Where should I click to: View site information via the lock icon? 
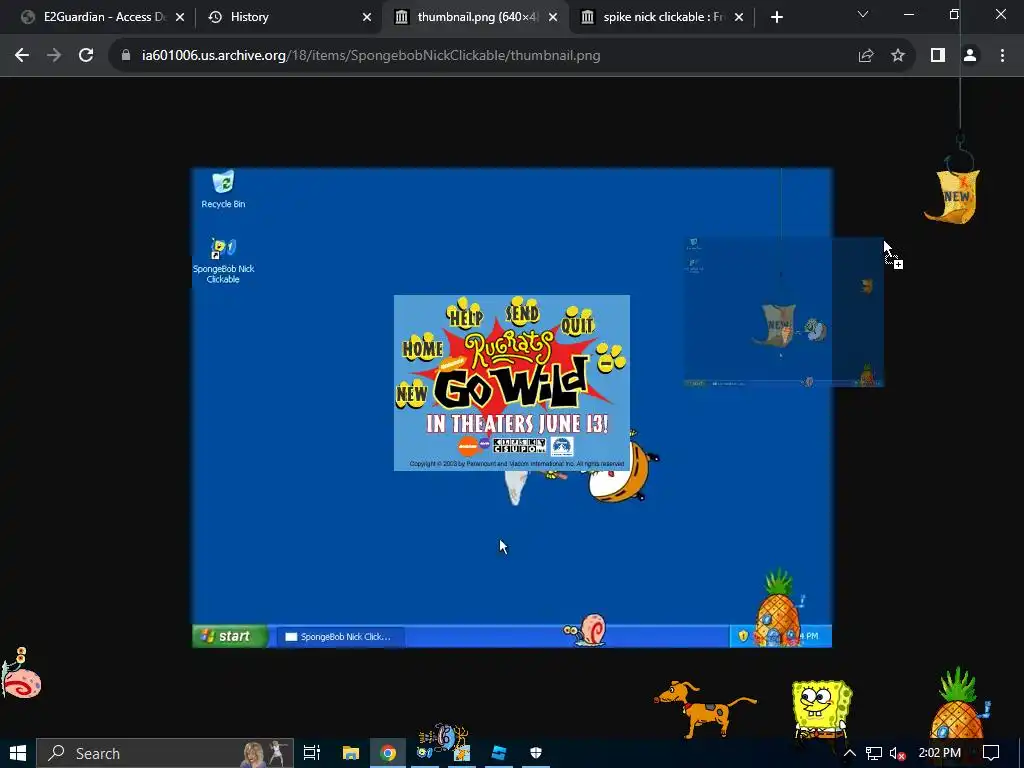[126, 56]
